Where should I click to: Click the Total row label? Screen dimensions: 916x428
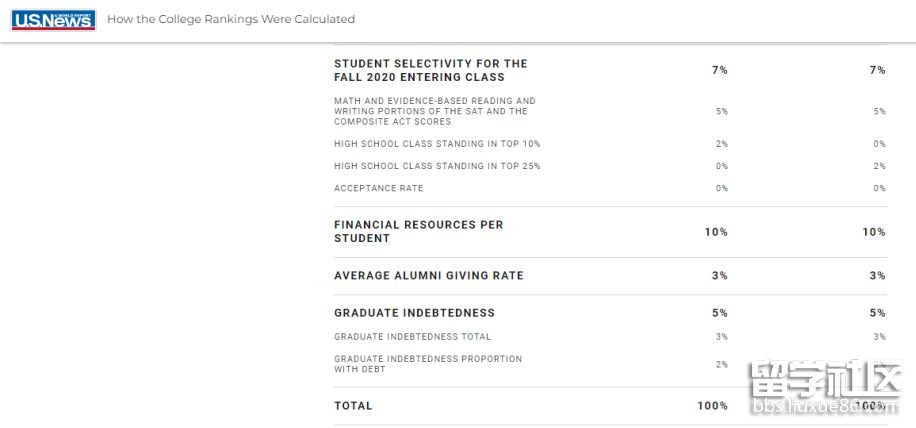click(353, 406)
